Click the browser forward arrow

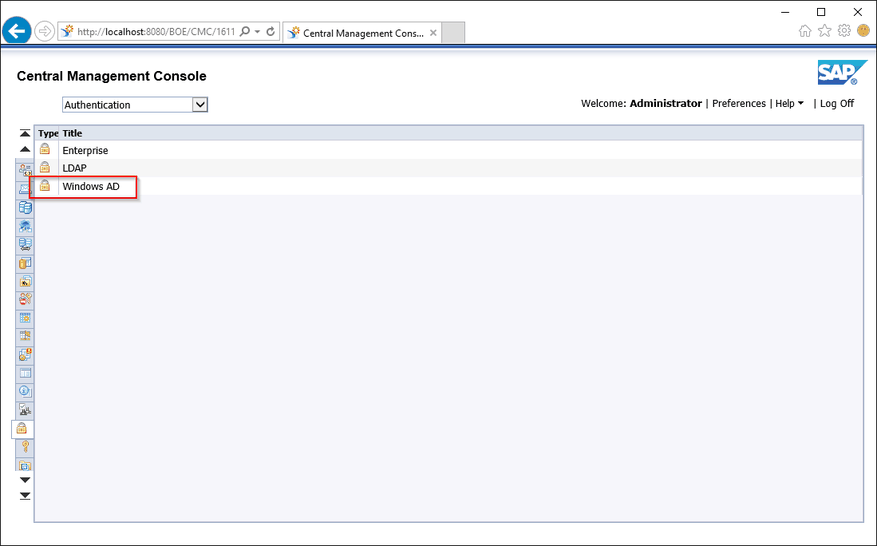(44, 31)
